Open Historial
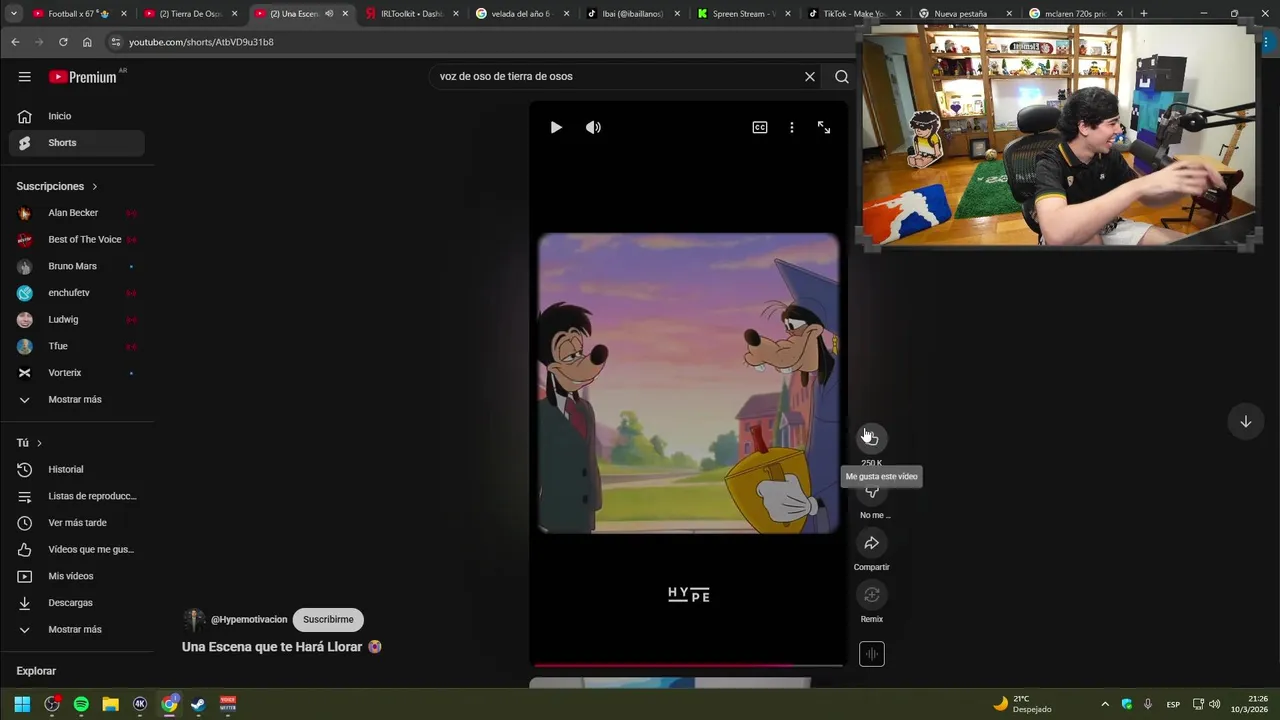The width and height of the screenshot is (1280, 720). coord(77,469)
